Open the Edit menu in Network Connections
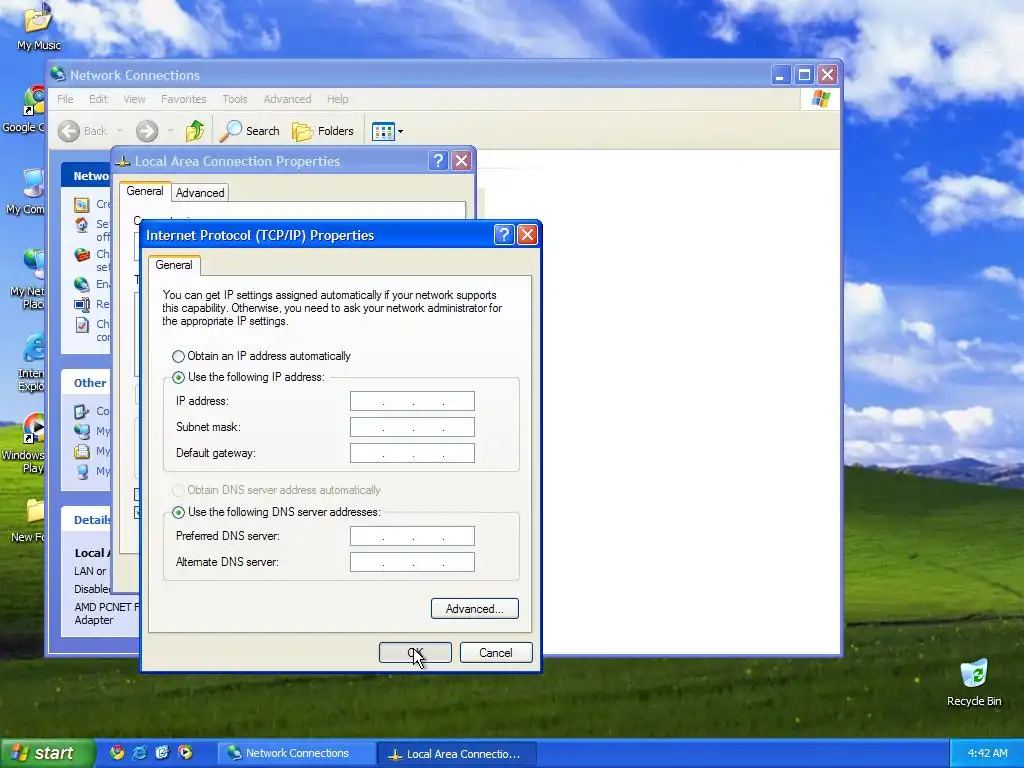This screenshot has width=1024, height=768. point(98,99)
